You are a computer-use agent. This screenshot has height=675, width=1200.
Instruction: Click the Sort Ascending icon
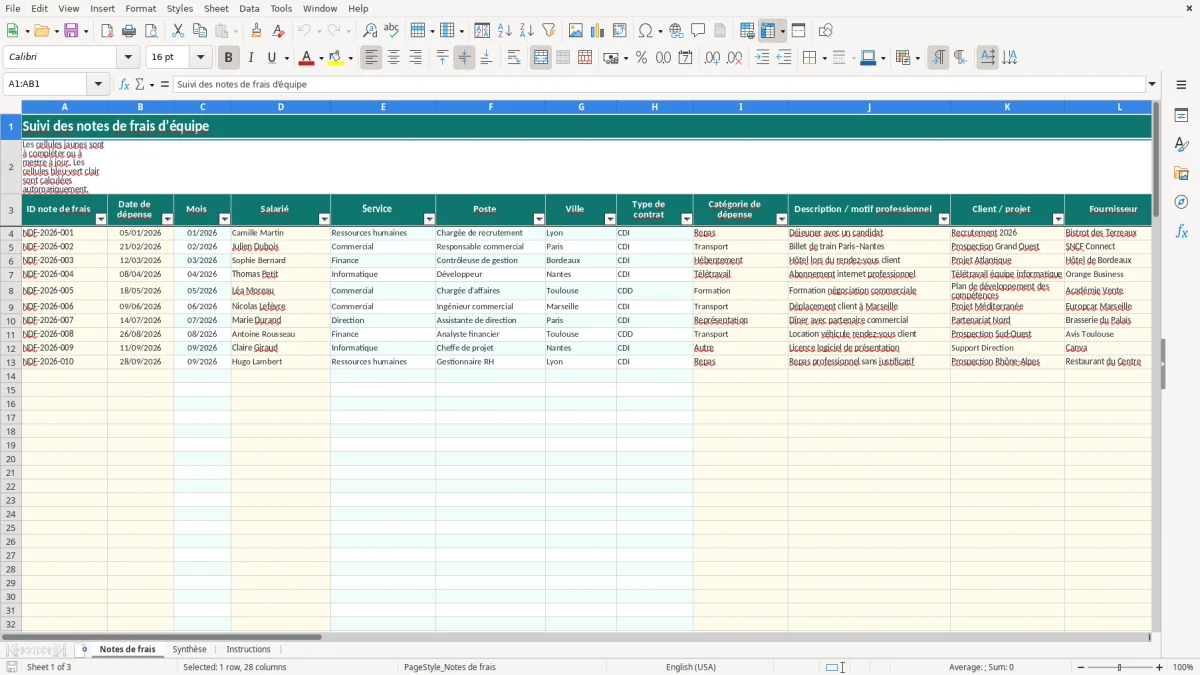[504, 31]
